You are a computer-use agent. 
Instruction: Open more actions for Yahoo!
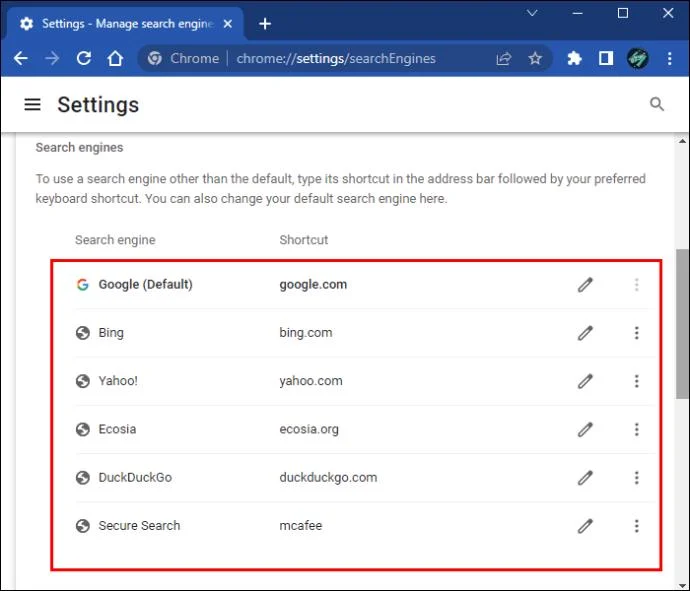point(636,381)
